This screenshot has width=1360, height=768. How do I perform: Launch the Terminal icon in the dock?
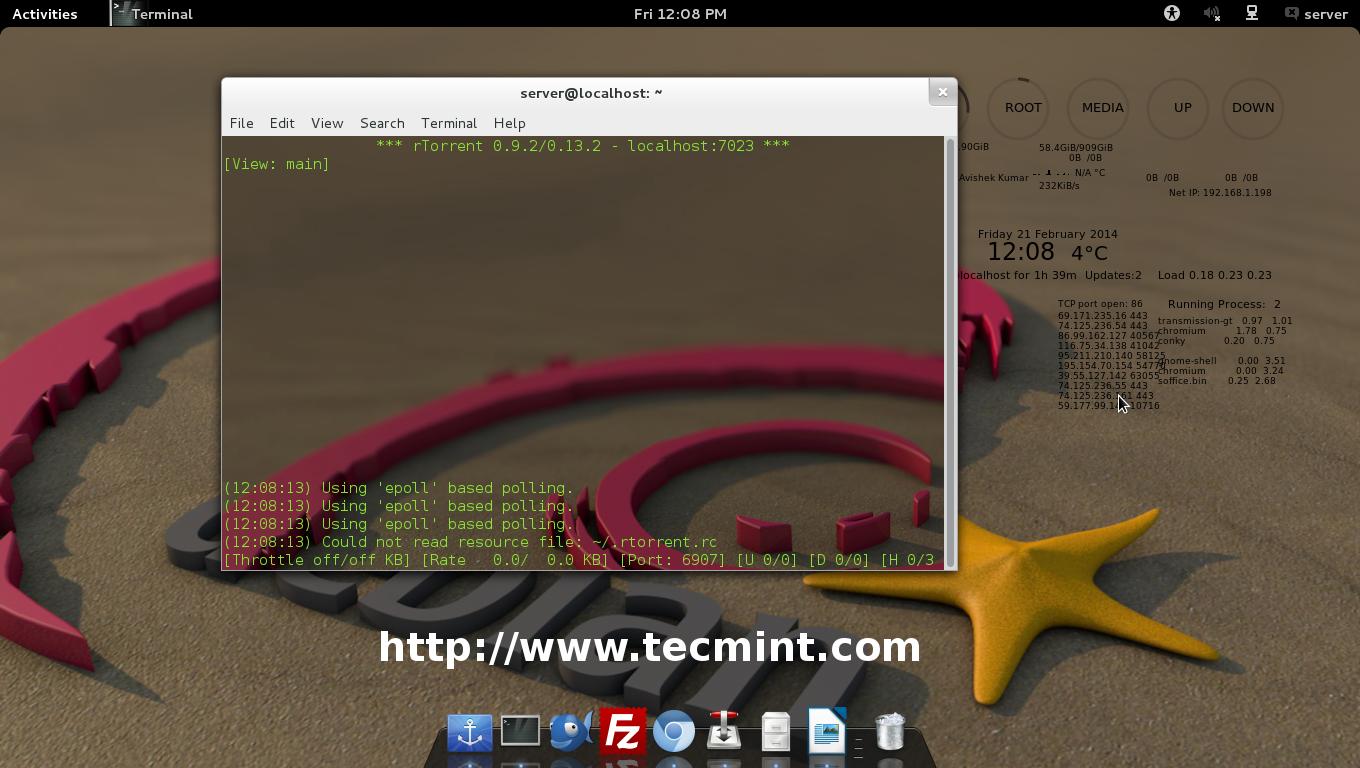(x=520, y=732)
